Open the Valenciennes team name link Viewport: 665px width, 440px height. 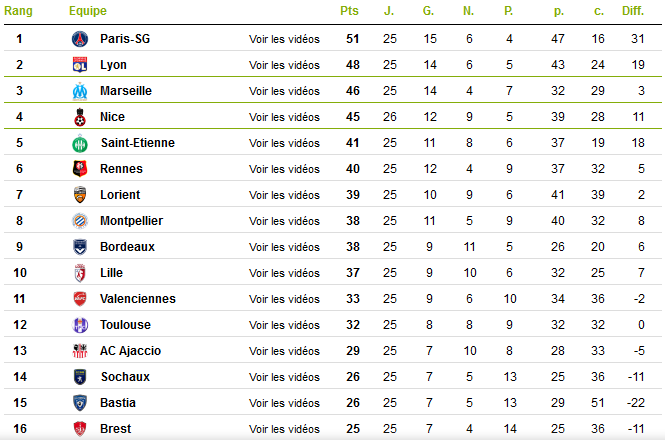(x=138, y=299)
